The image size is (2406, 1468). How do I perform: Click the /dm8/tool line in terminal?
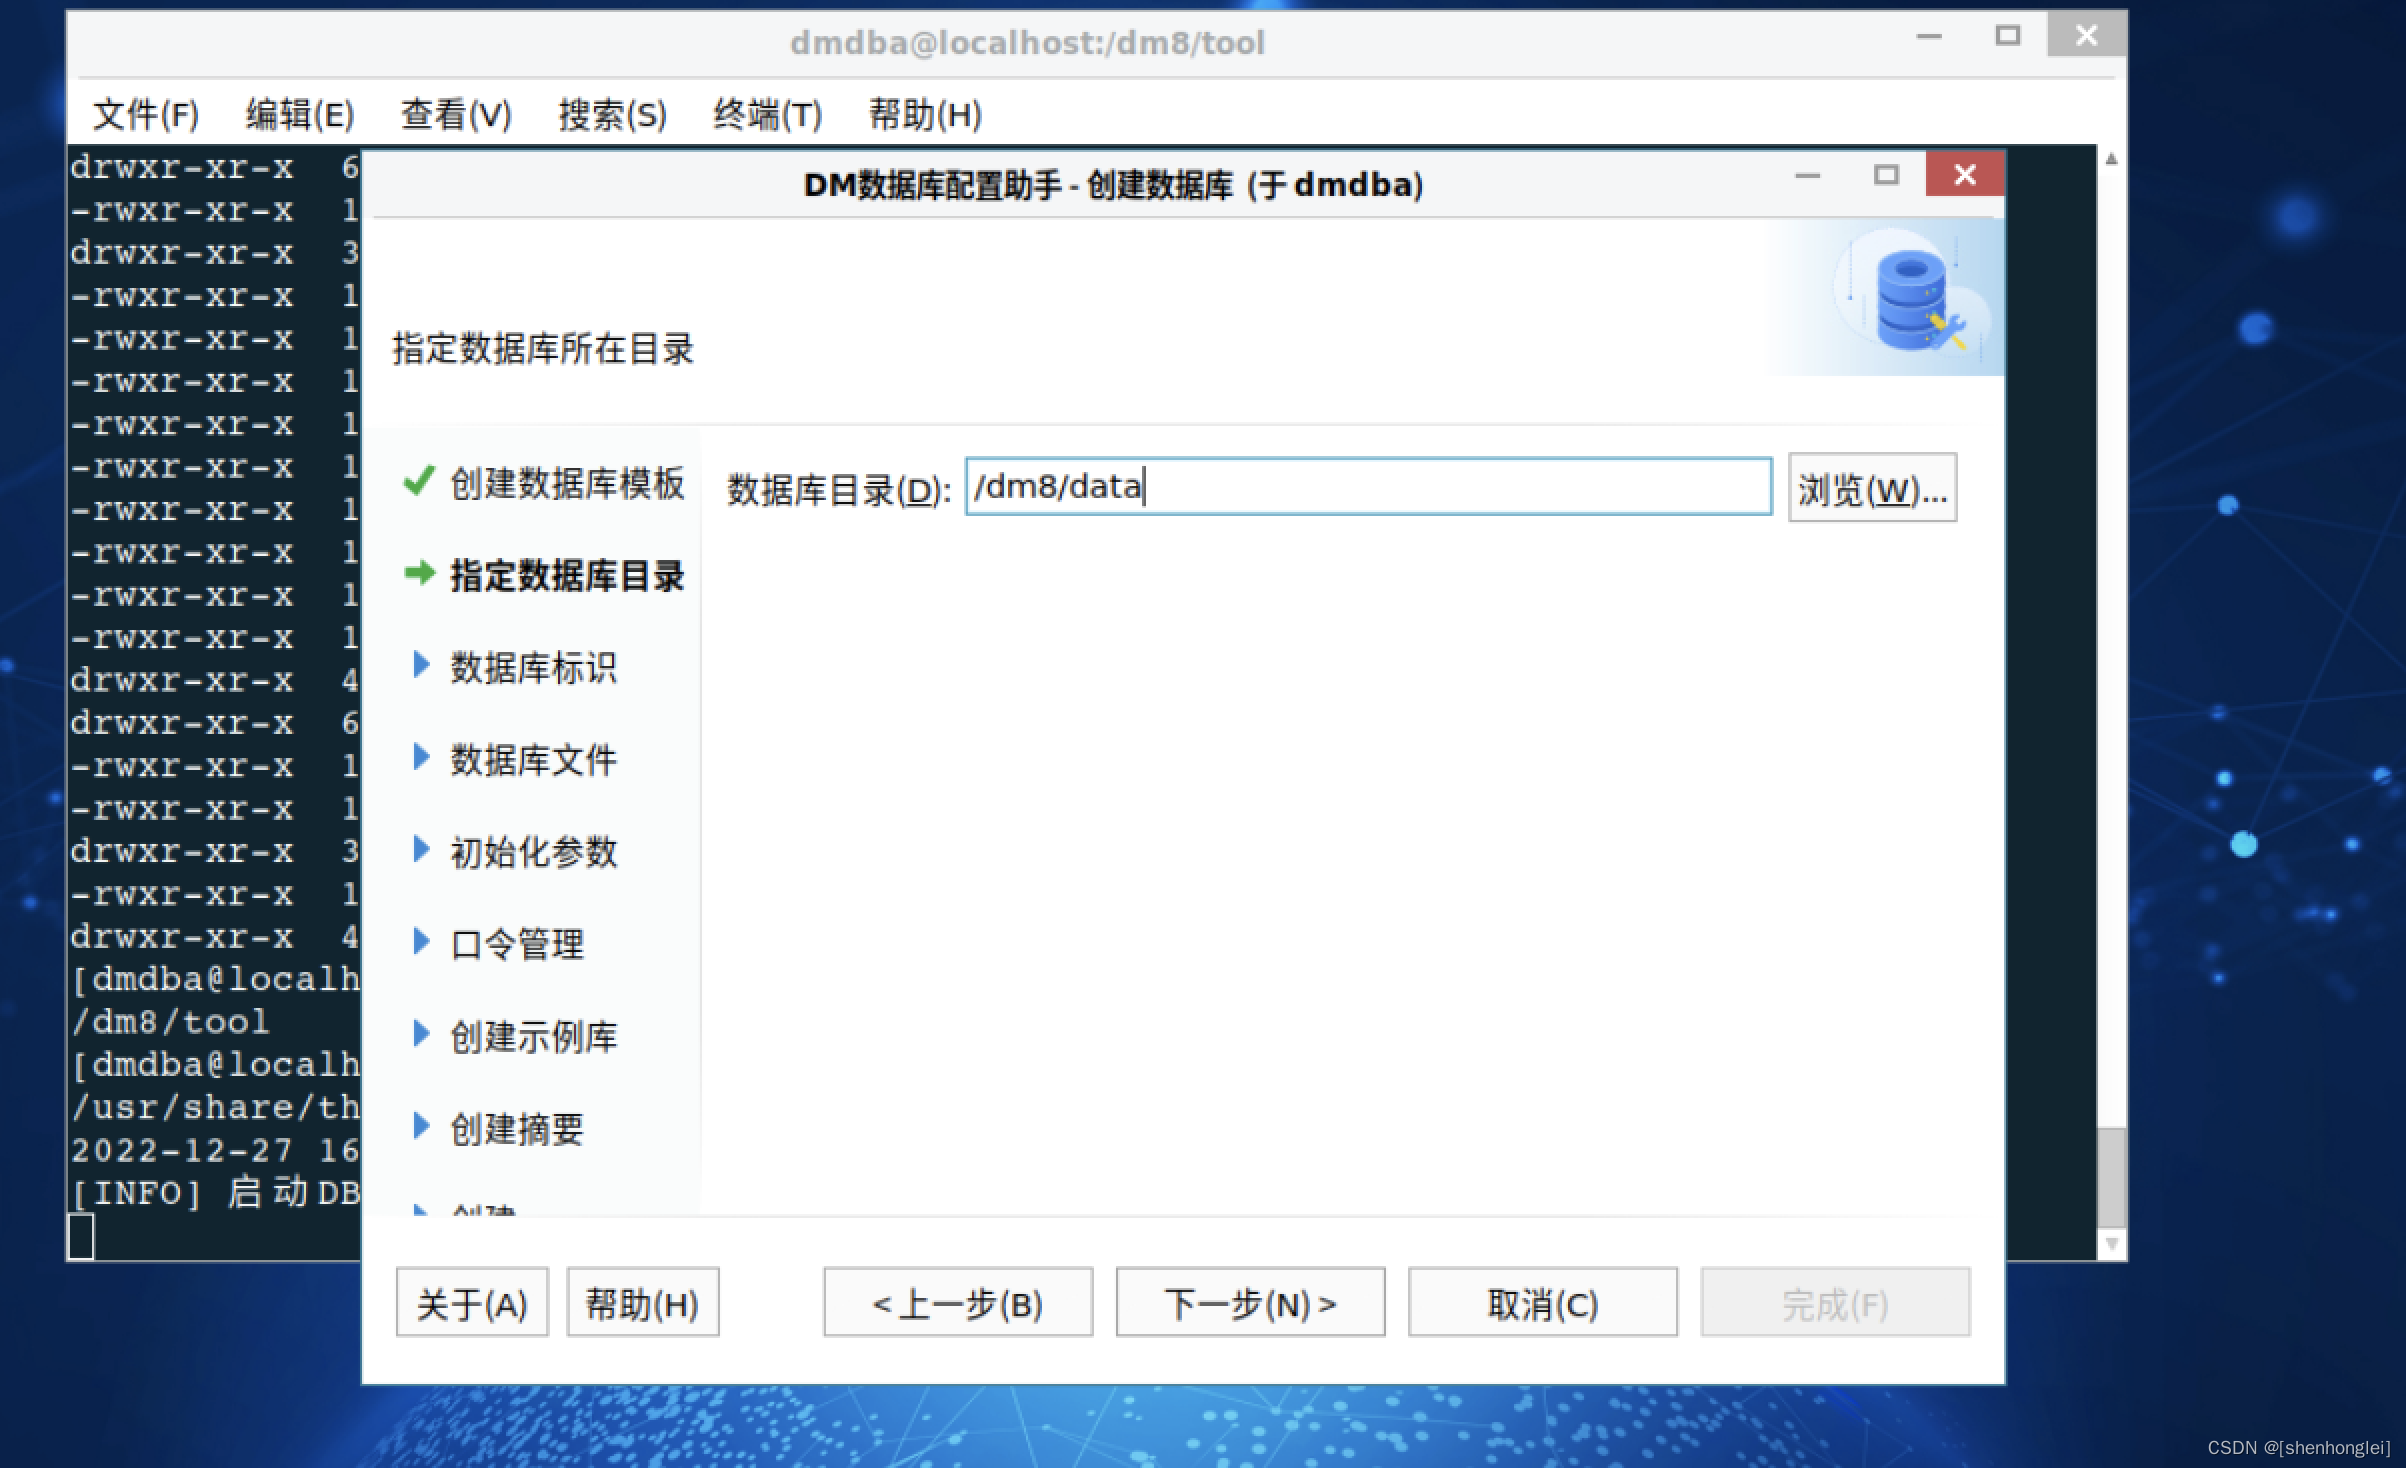170,1022
